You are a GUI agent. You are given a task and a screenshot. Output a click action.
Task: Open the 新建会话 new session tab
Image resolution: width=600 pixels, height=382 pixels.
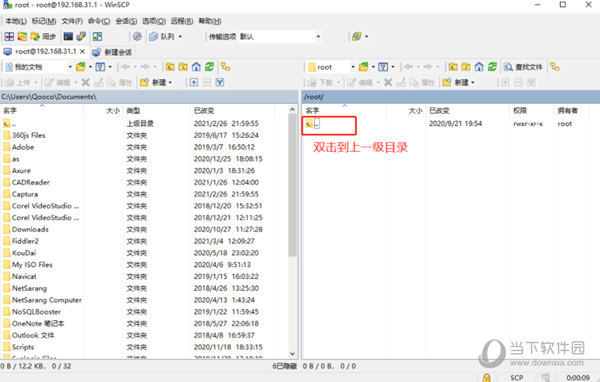pos(112,52)
